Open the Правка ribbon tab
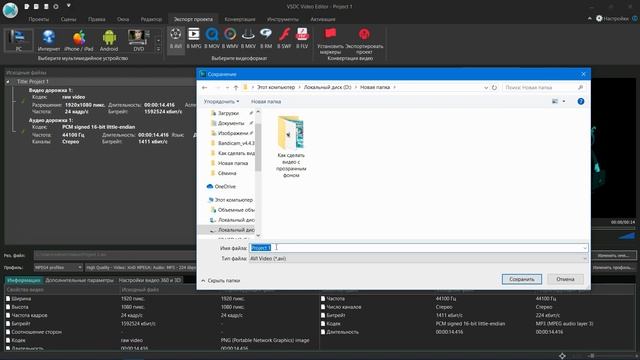Viewport: 640px width, 360px height. (x=96, y=19)
